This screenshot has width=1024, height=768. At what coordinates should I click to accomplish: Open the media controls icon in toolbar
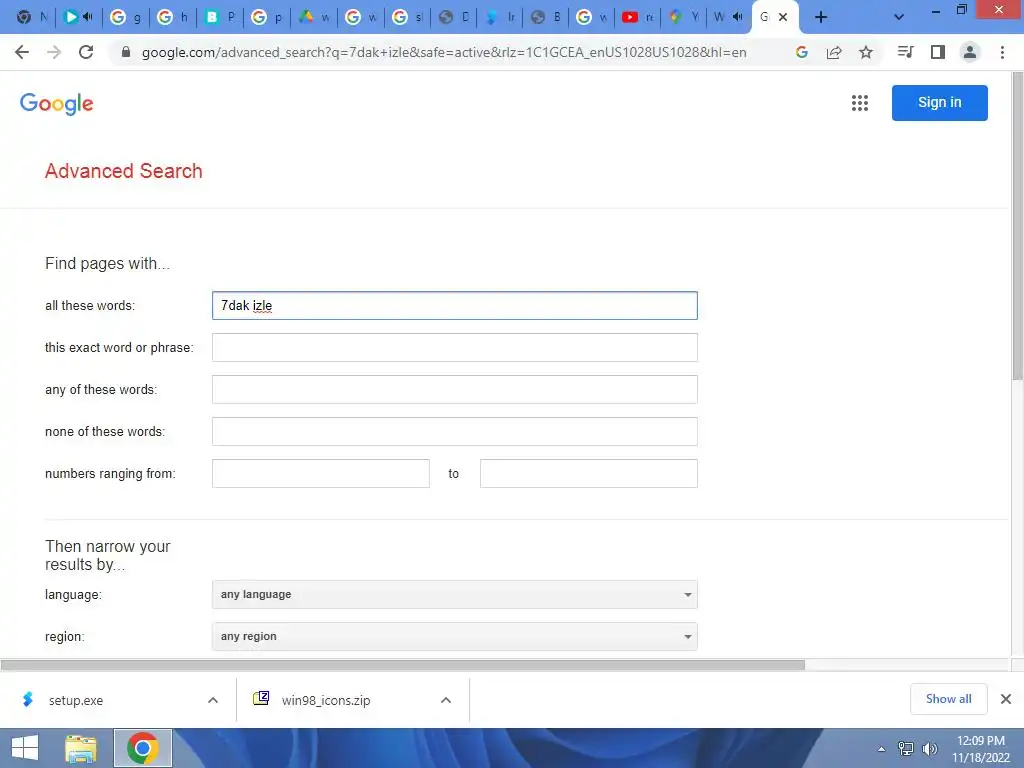[906, 52]
